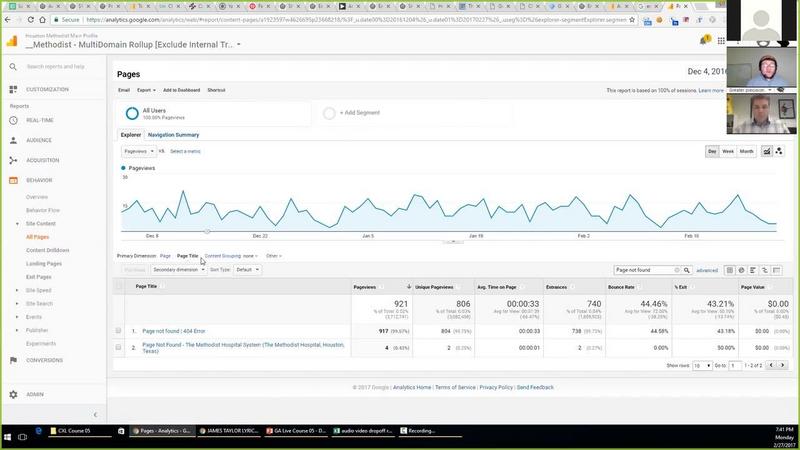The width and height of the screenshot is (800, 450).
Task: Open the Secondary dimension dropdown
Action: click(178, 270)
